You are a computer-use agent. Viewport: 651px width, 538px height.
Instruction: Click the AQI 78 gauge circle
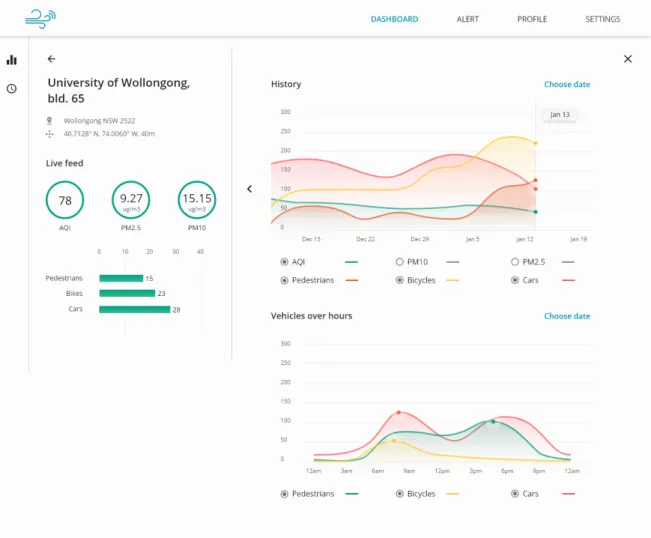[x=65, y=200]
